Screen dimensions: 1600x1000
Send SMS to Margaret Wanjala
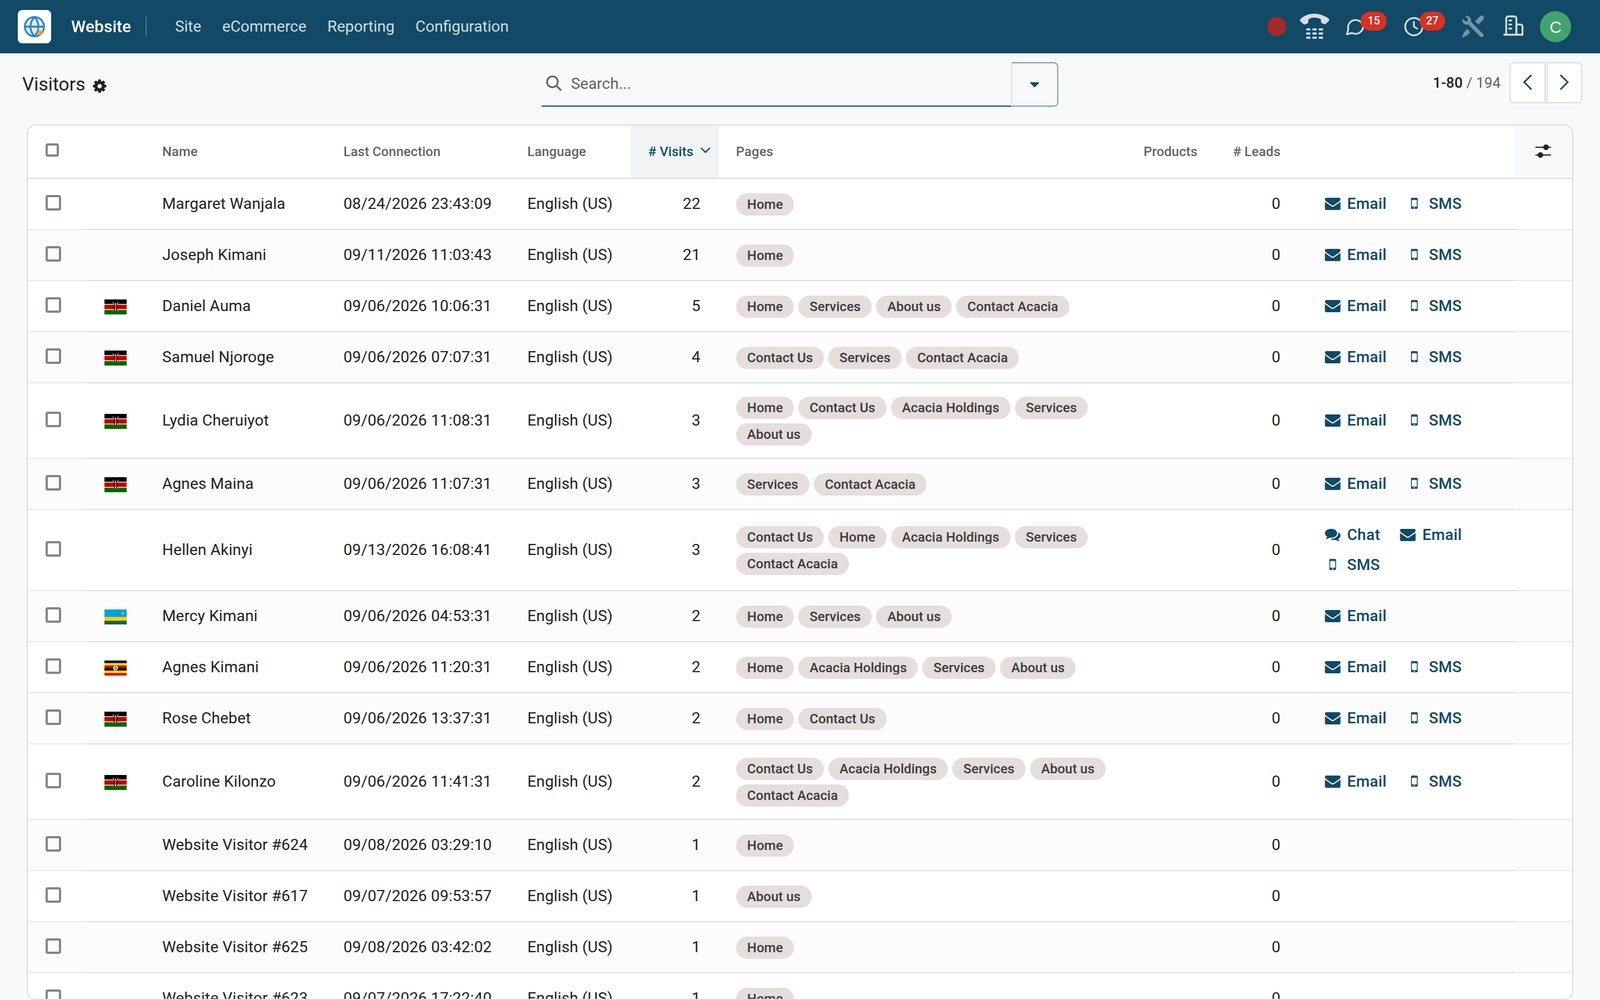coord(1435,204)
